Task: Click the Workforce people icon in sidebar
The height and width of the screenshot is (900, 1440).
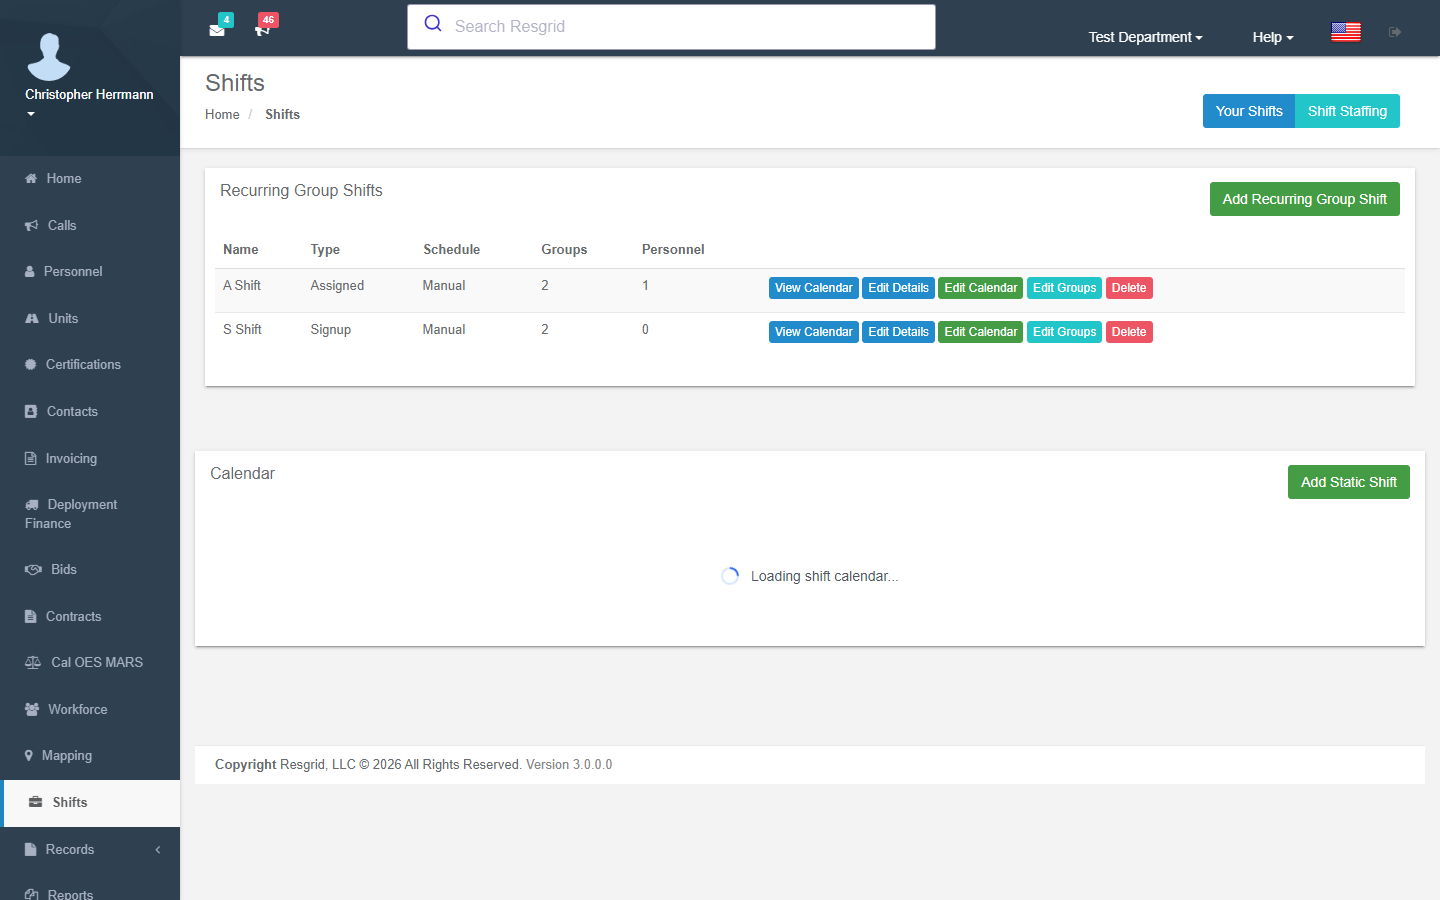Action: click(32, 709)
